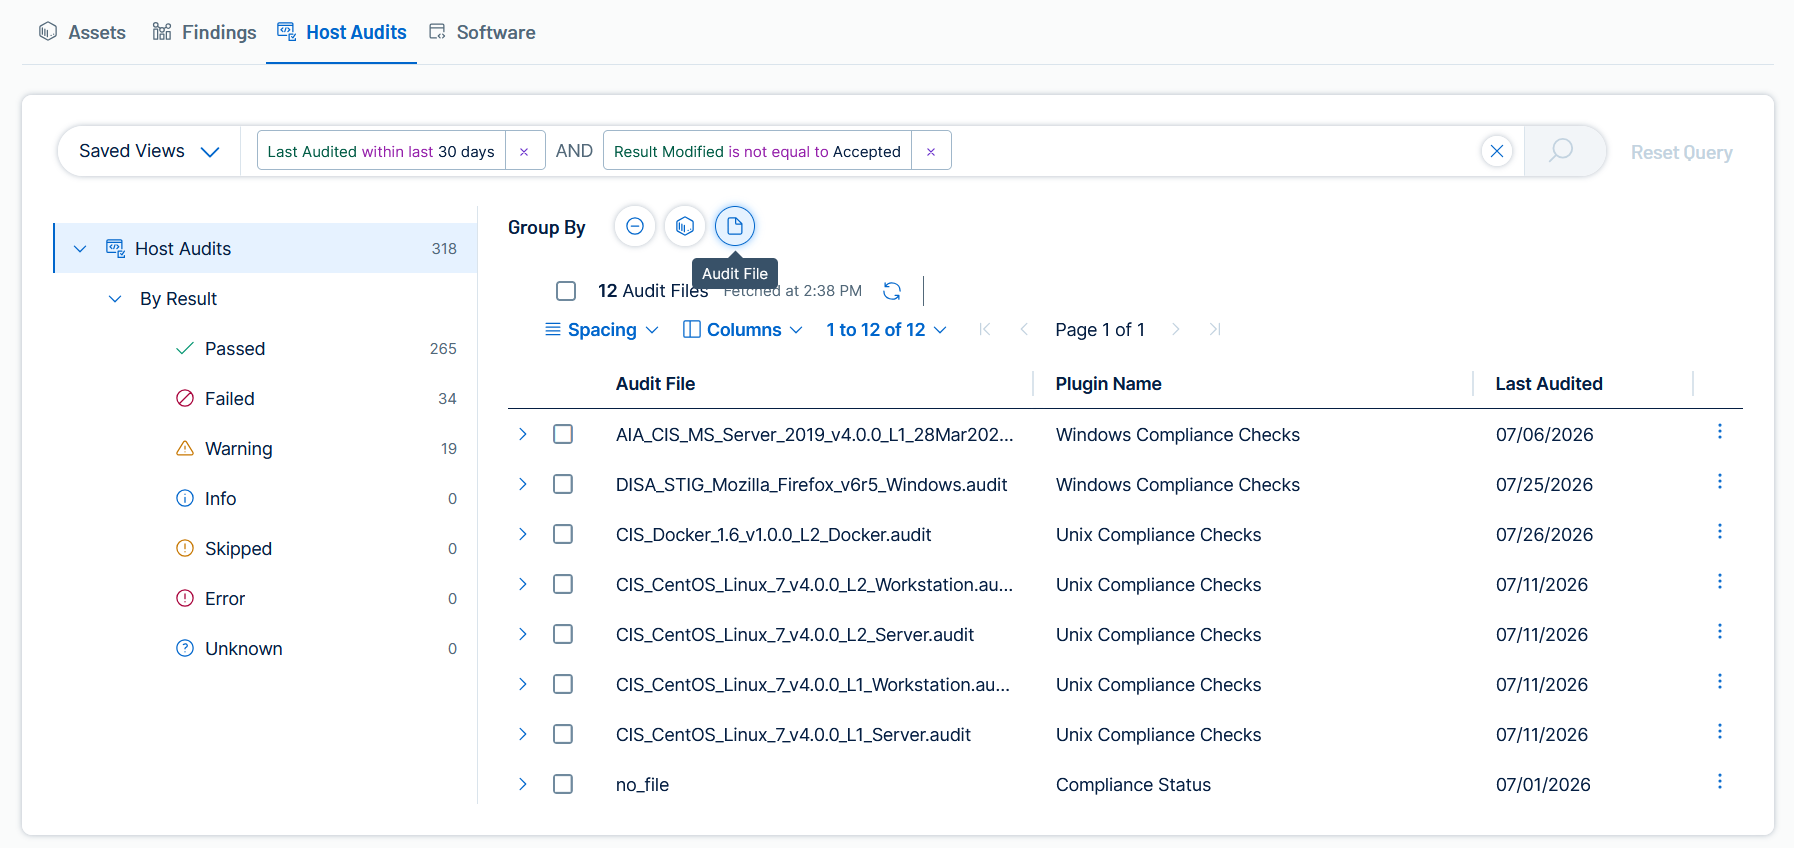Open row menu for CentOS L2_Workstation audit
This screenshot has height=848, width=1794.
[x=1720, y=581]
